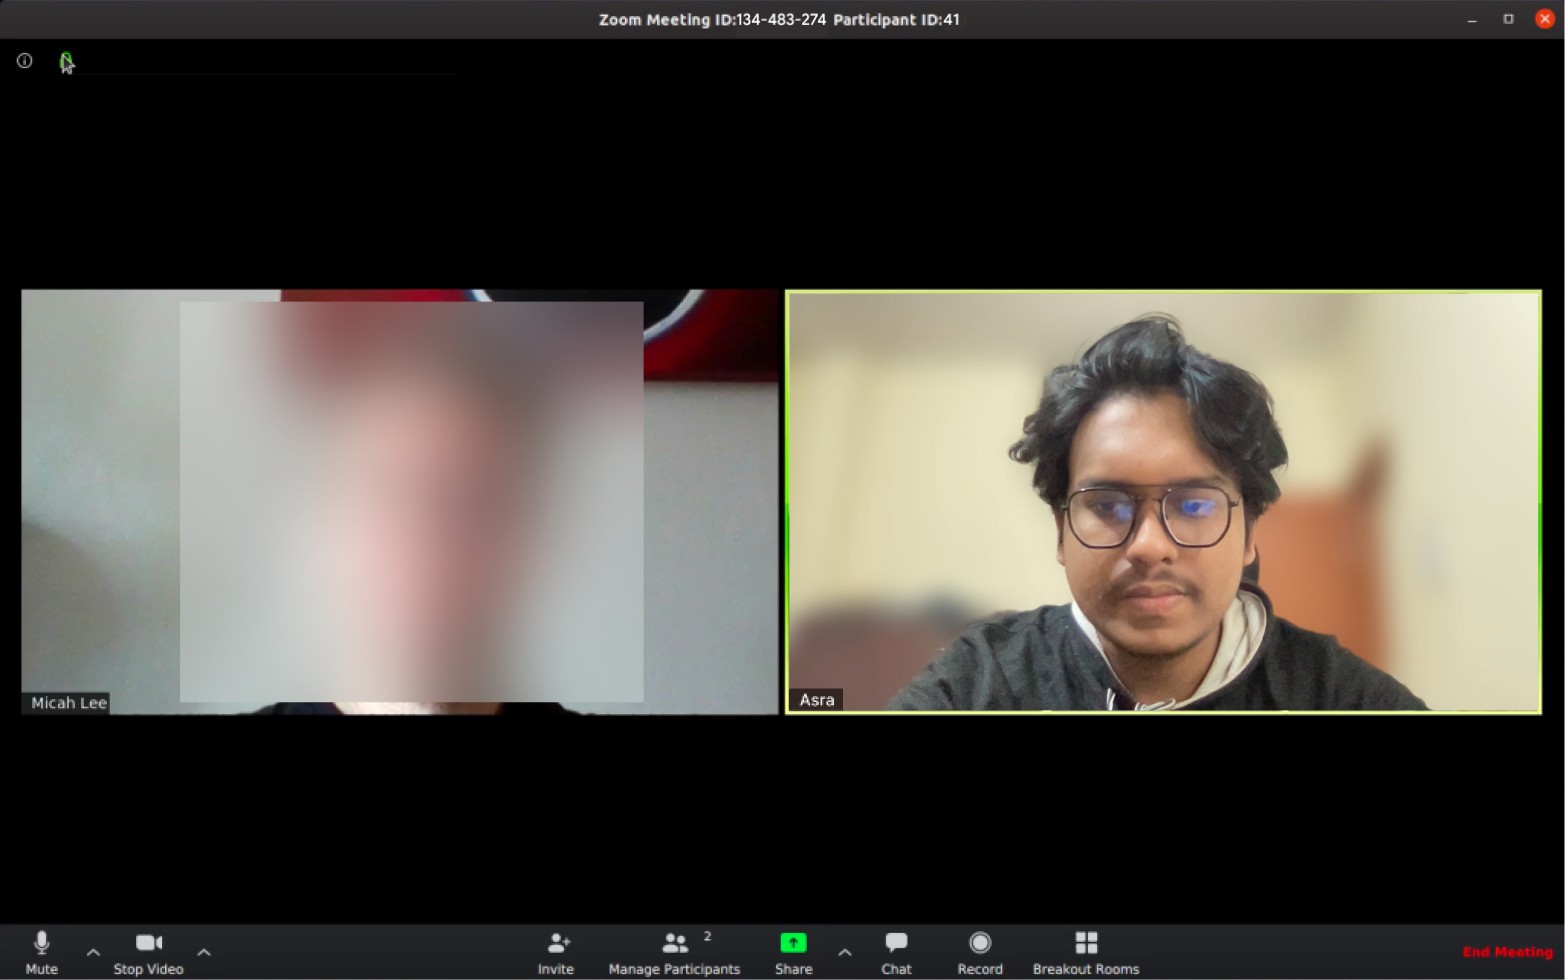The width and height of the screenshot is (1565, 980).
Task: Expand audio options arrow beside Mute
Action: [93, 952]
